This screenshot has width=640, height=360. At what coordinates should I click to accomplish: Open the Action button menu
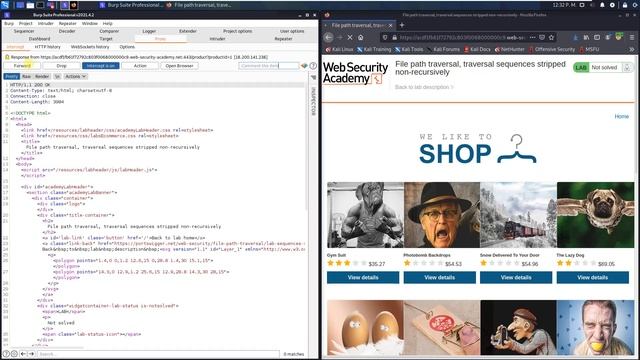[140, 66]
